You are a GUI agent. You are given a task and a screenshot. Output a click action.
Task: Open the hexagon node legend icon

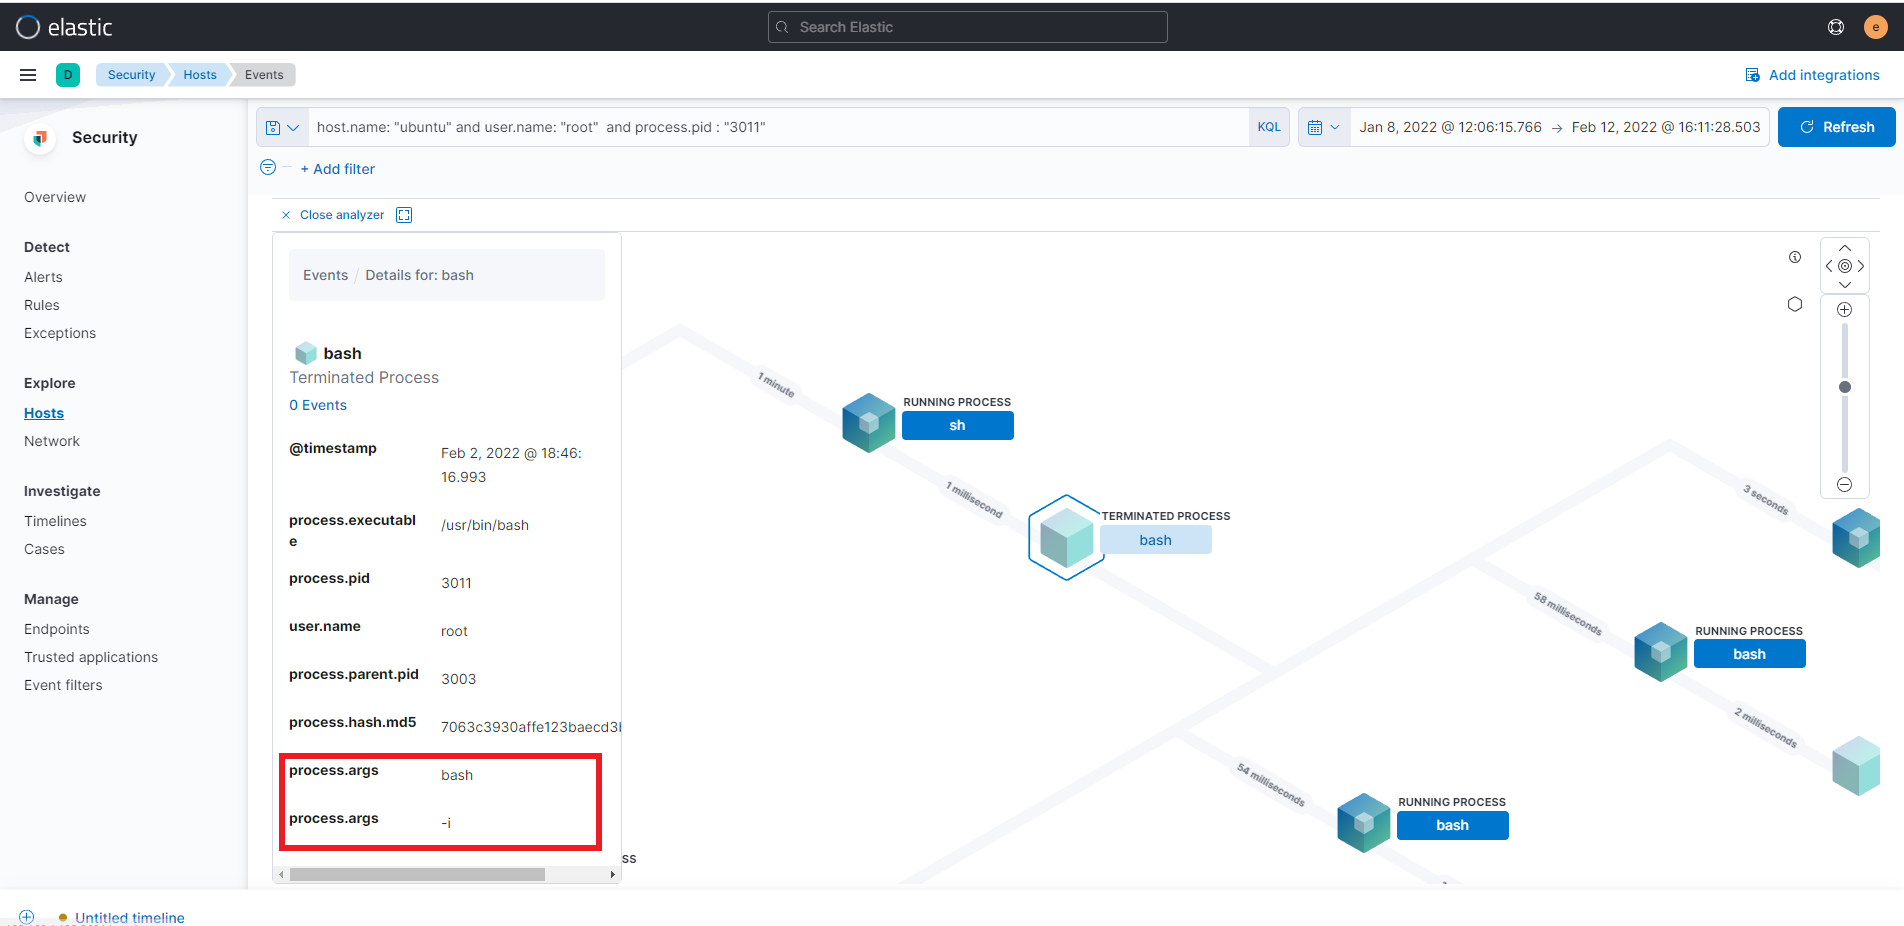[x=1795, y=304]
